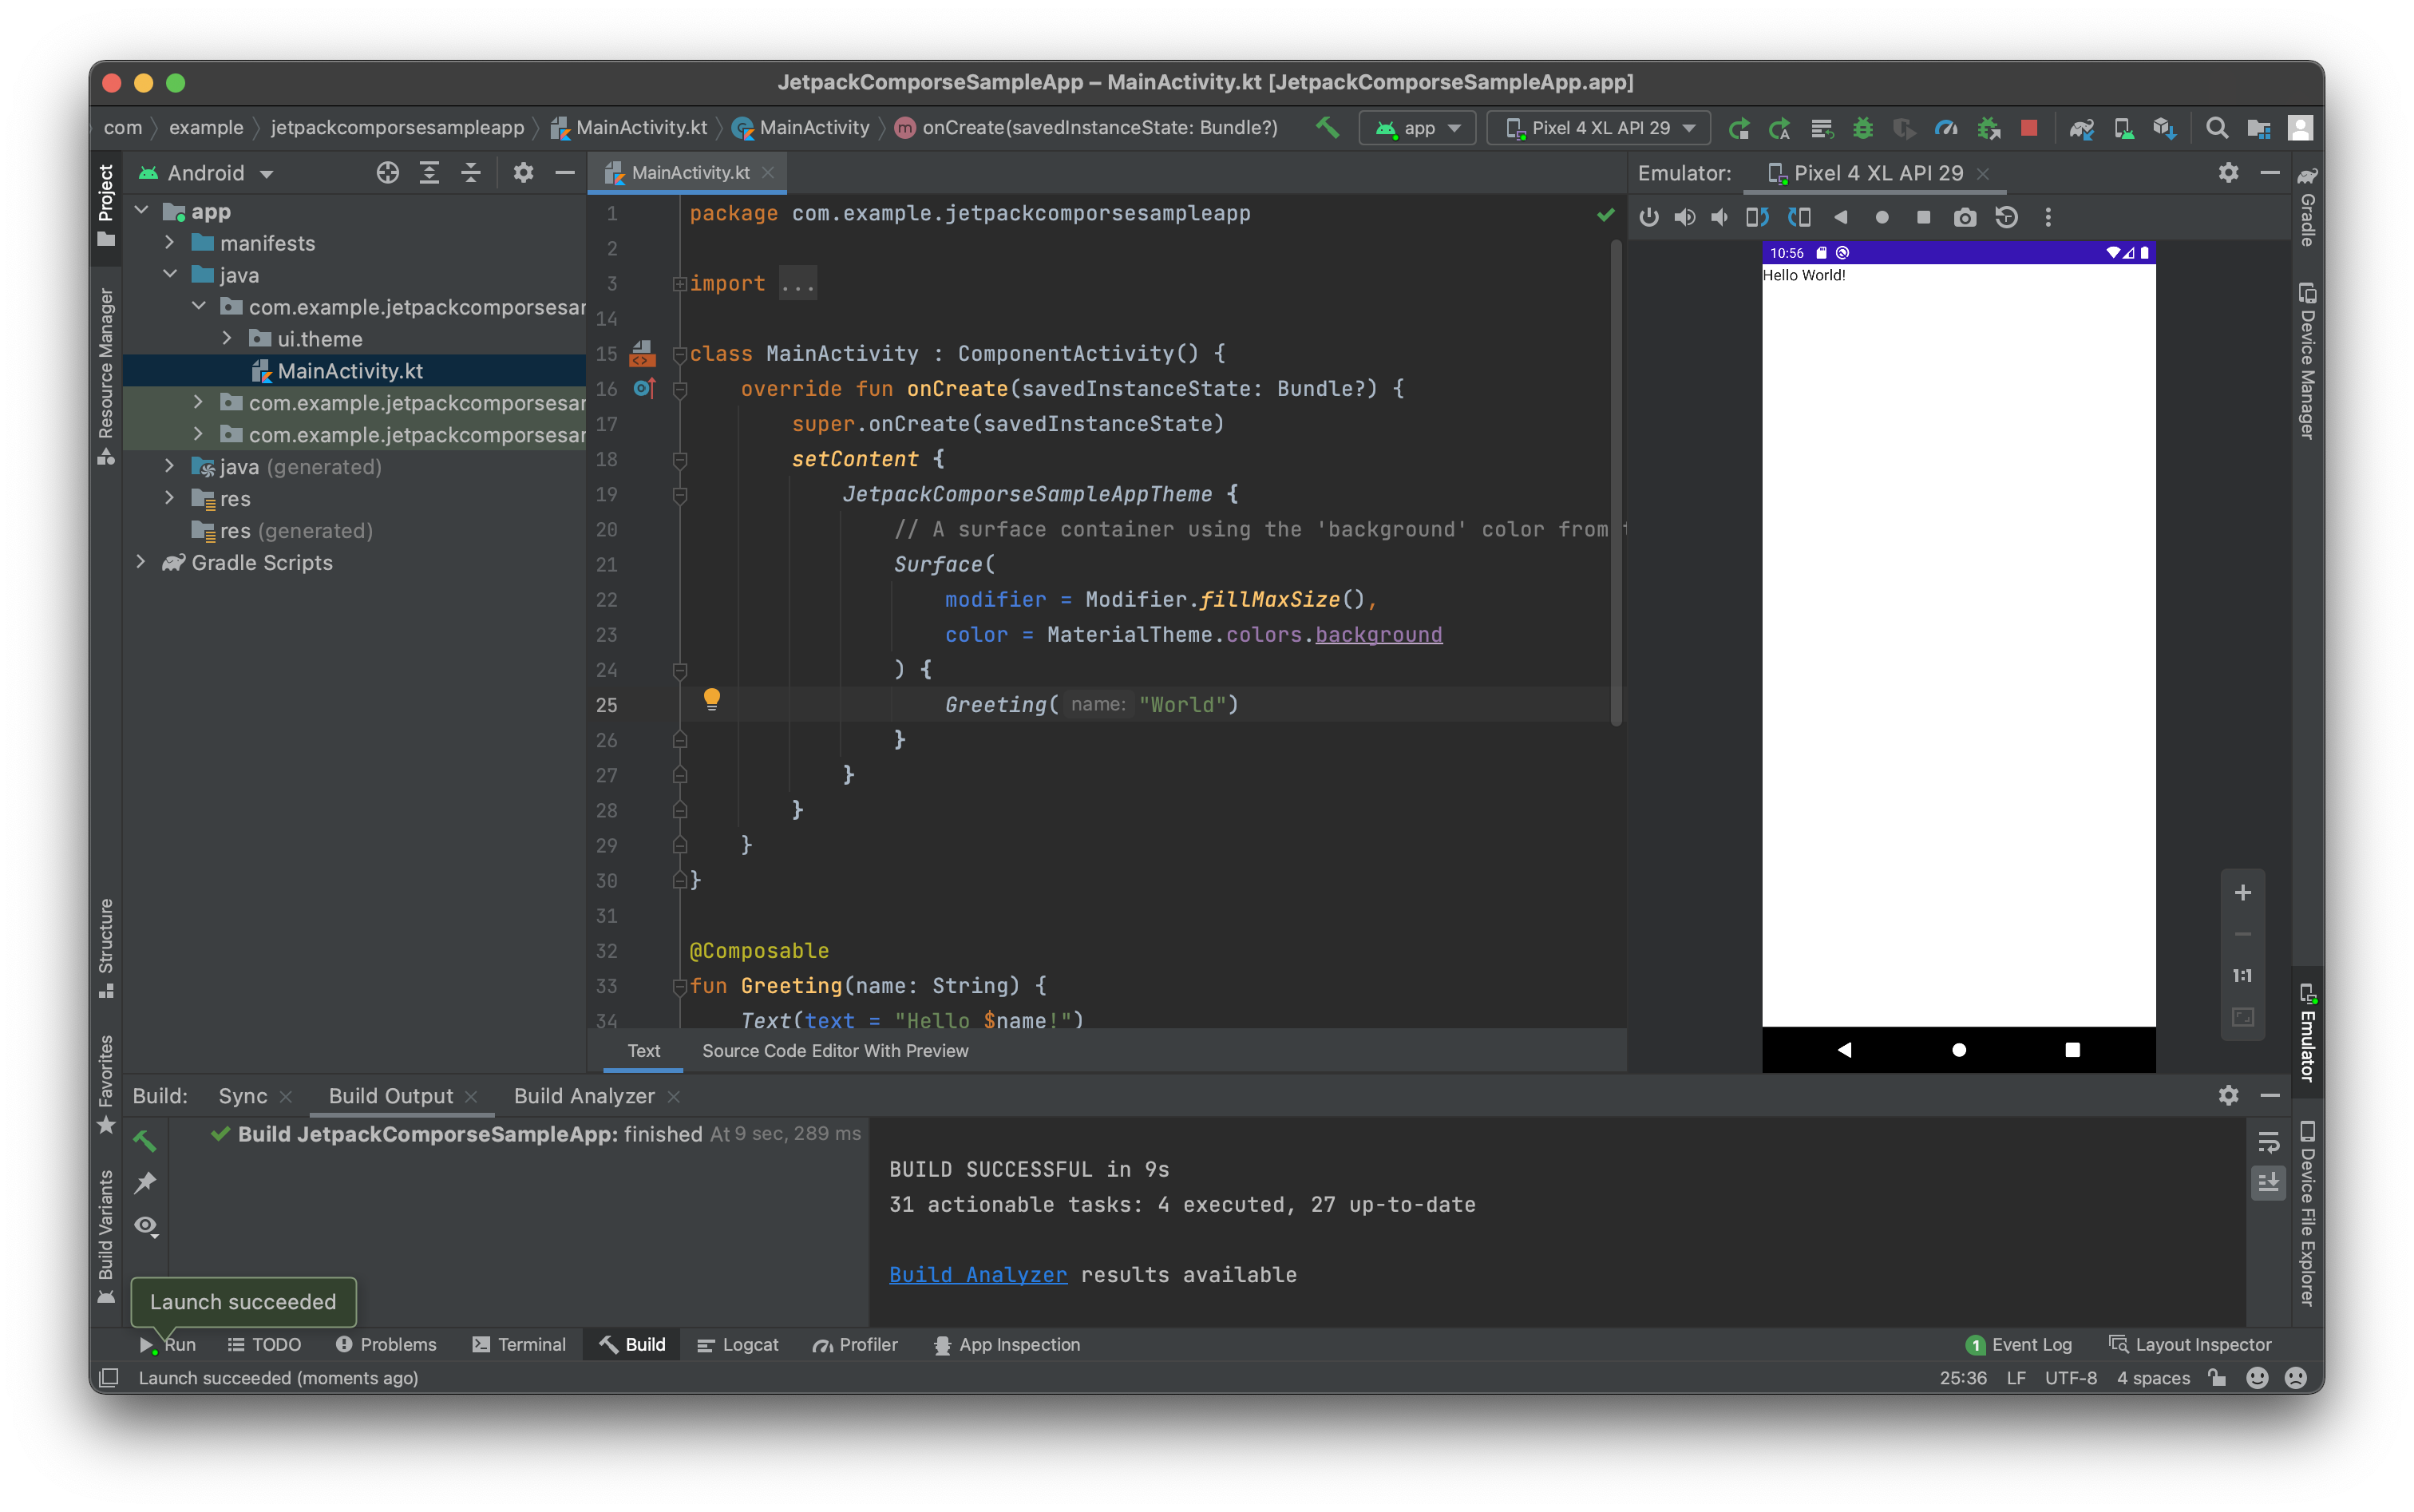The width and height of the screenshot is (2414, 1512).
Task: Click the Build panel settings gear icon
Action: pyautogui.click(x=2229, y=1095)
